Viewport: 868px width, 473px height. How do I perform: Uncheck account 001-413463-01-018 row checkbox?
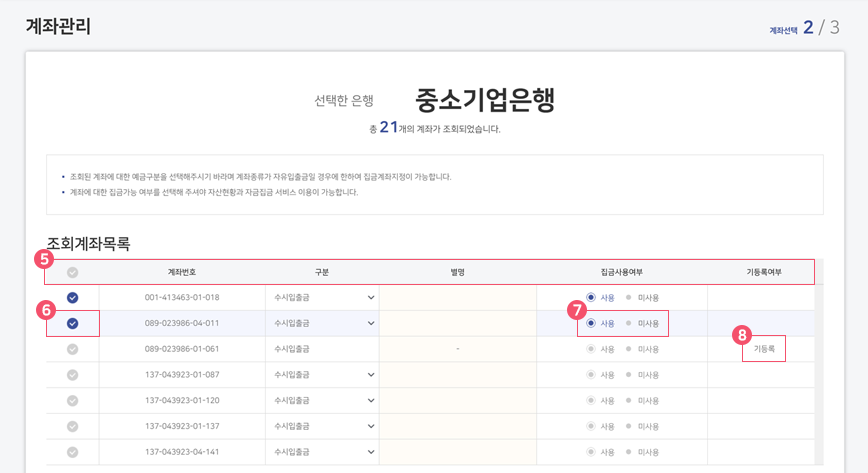tap(73, 298)
